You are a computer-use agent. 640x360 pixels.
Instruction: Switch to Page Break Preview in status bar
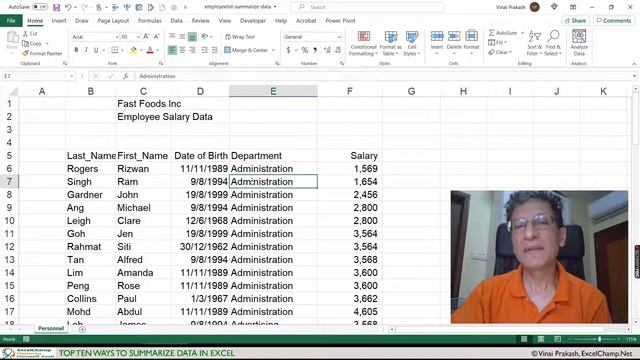pos(557,339)
